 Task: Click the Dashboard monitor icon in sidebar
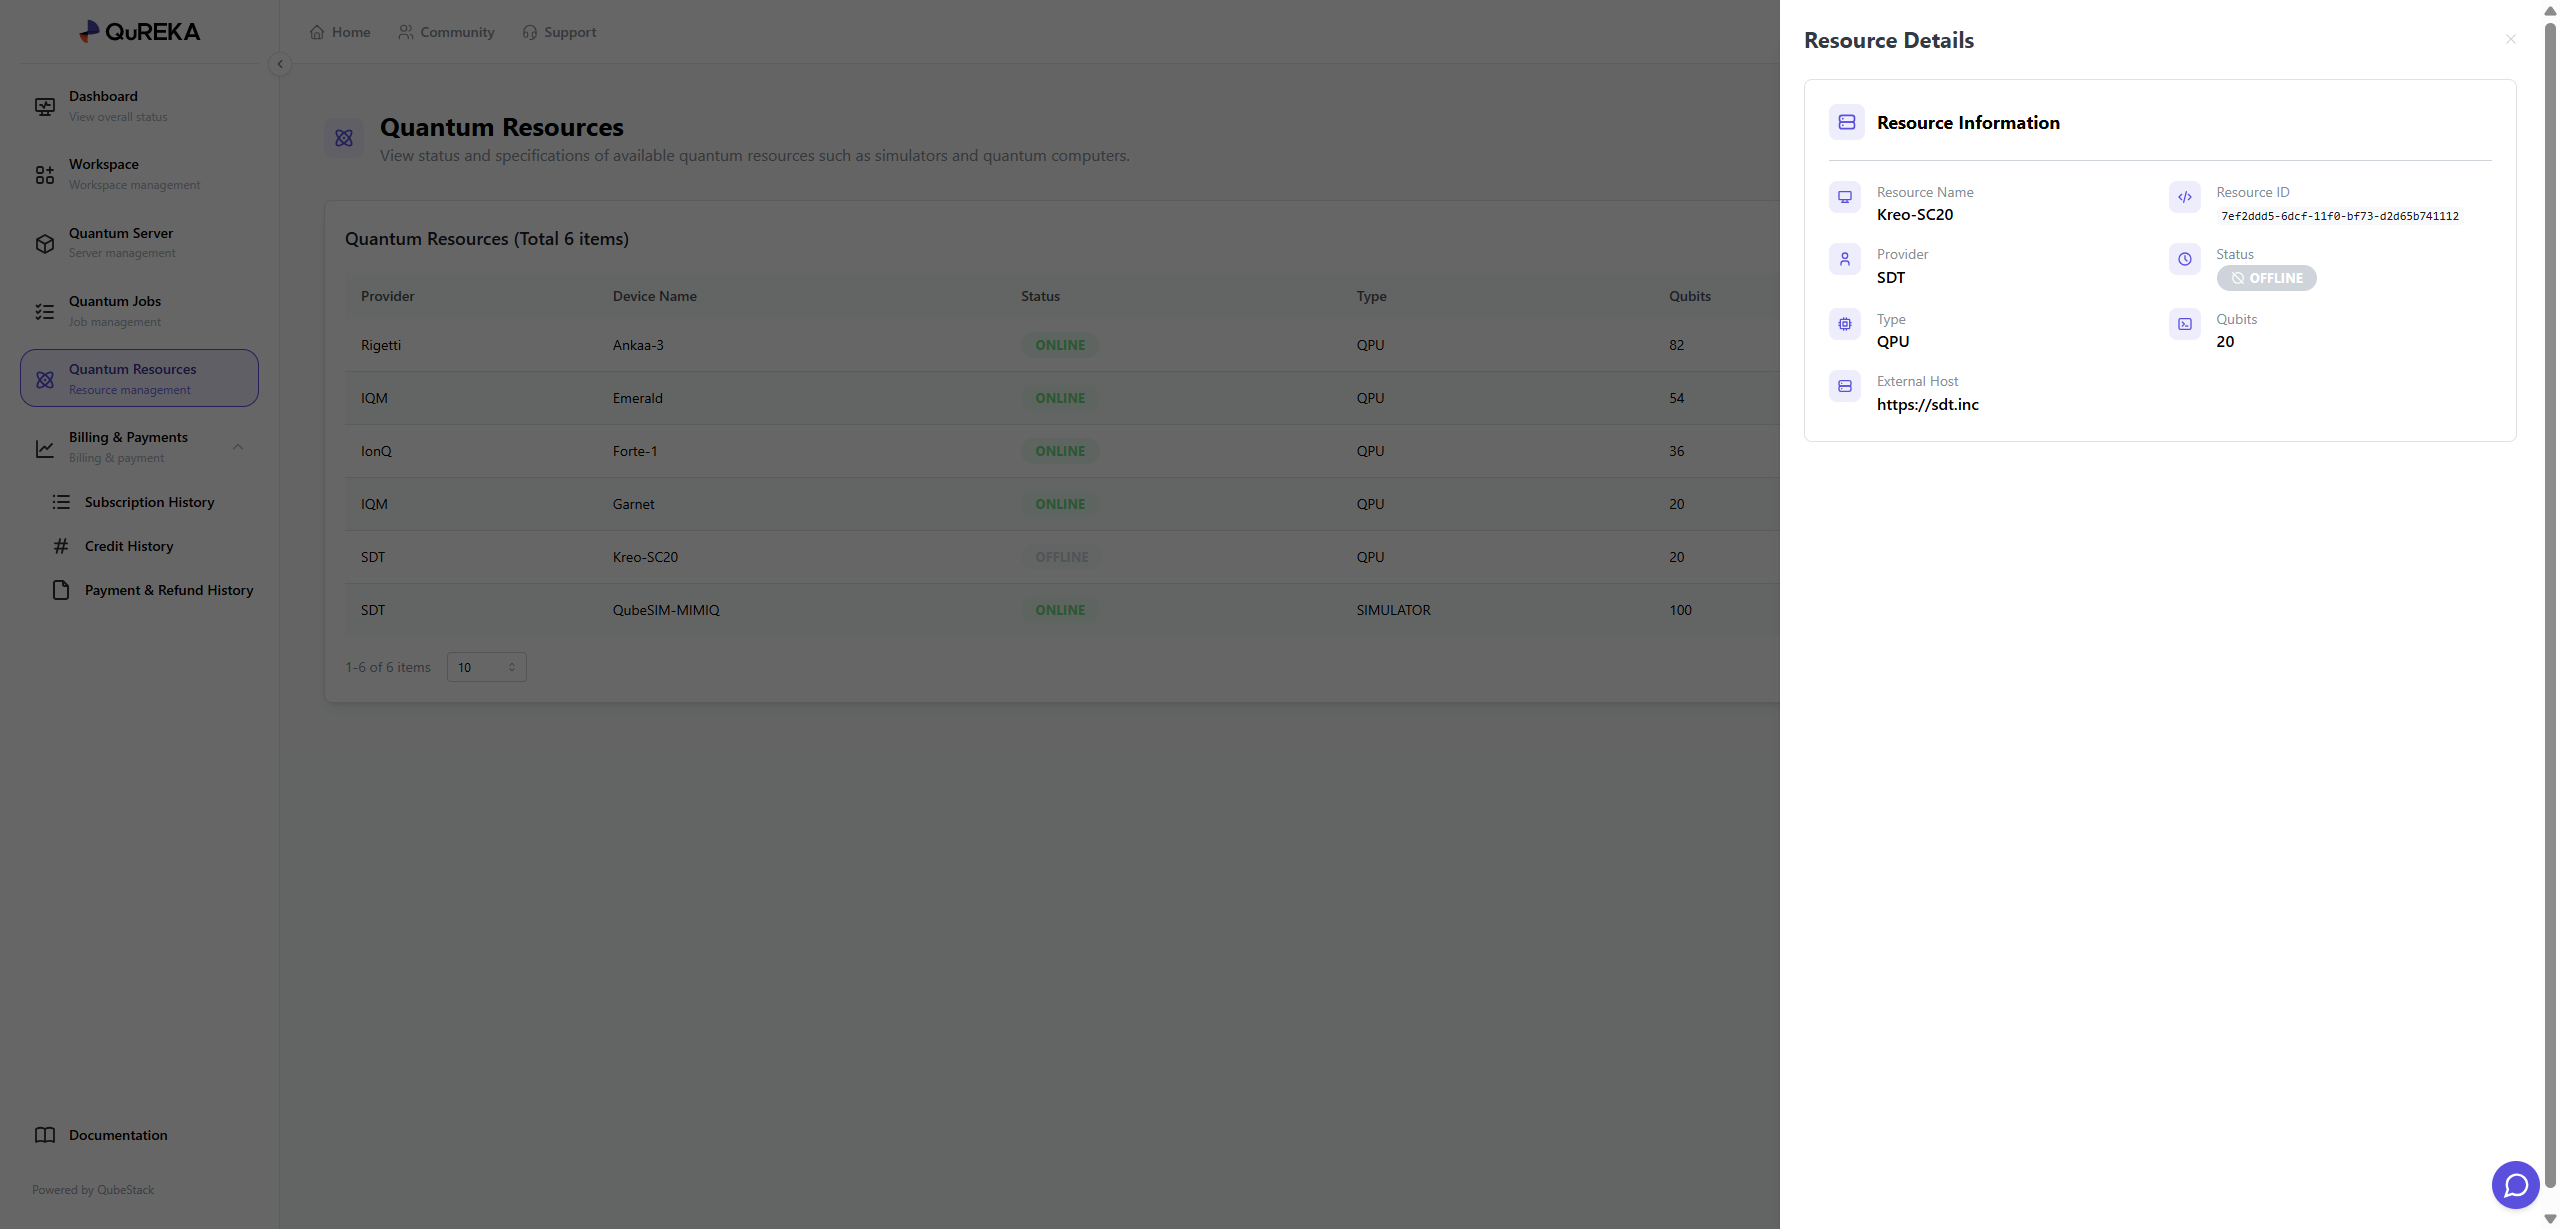click(45, 106)
